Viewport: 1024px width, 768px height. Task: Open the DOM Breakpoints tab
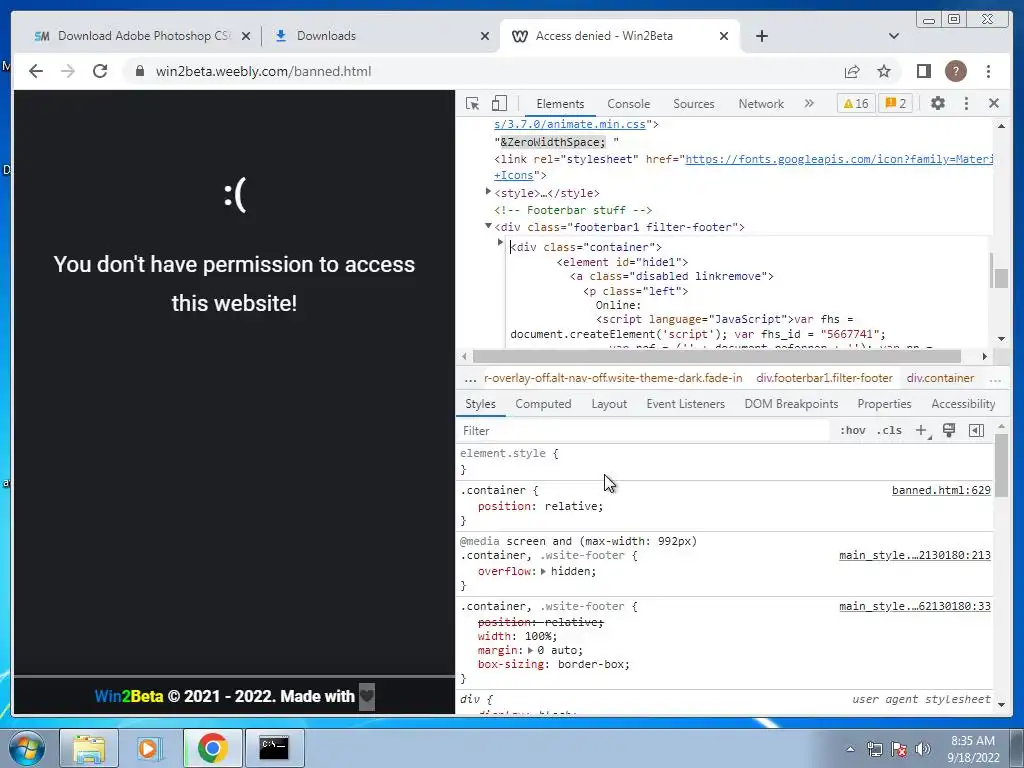pyautogui.click(x=792, y=404)
